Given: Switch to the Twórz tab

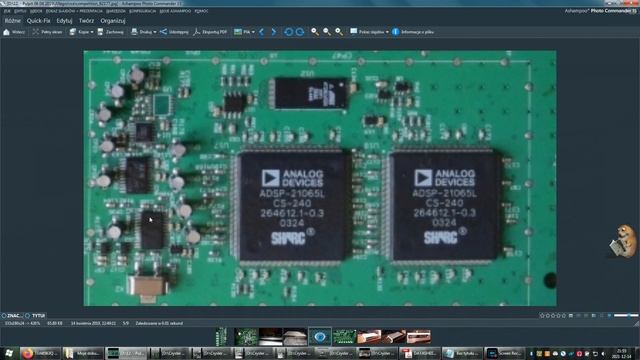Looking at the screenshot, I should (x=86, y=20).
